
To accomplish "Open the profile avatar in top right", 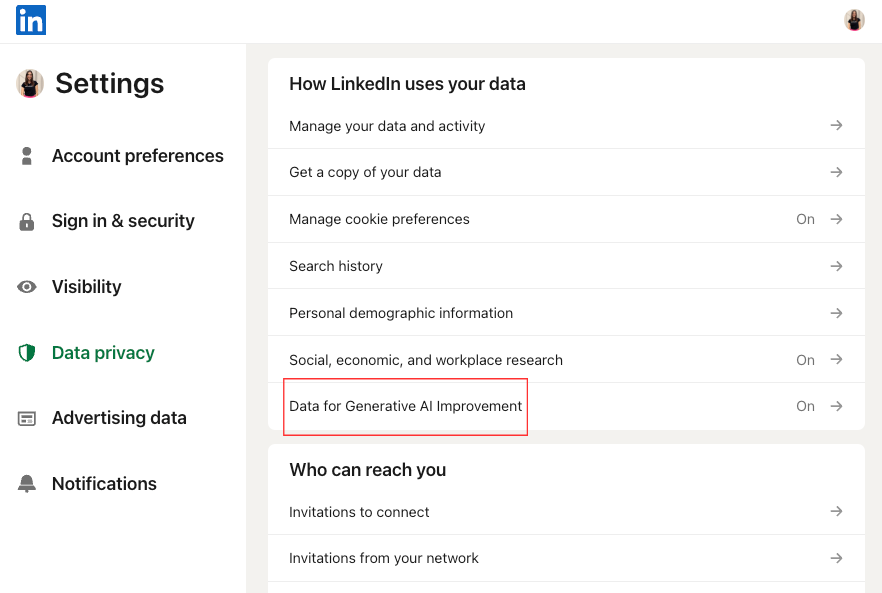I will [854, 20].
